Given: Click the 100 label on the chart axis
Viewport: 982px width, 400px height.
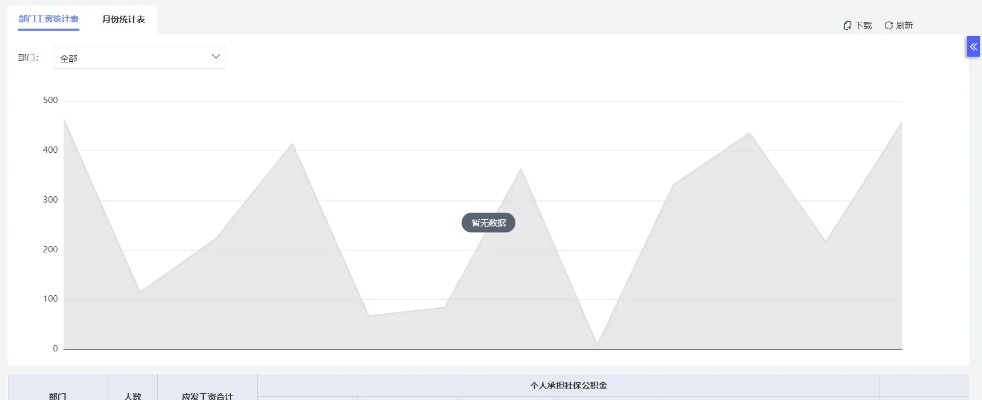Looking at the screenshot, I should [50, 299].
